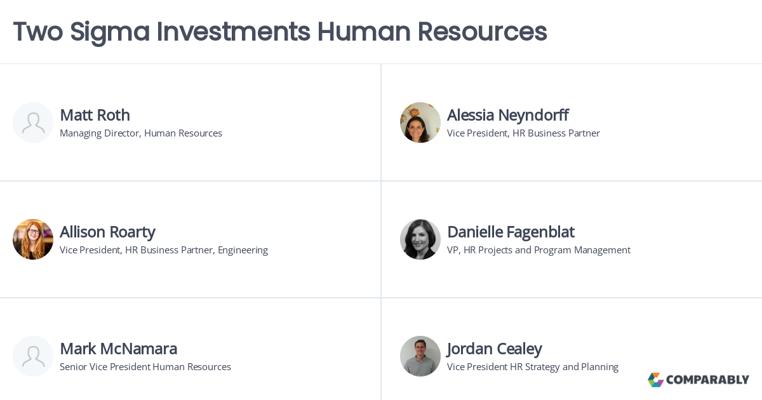Image resolution: width=762 pixels, height=400 pixels.
Task: Select the Matt Roth name link
Action: (95, 115)
